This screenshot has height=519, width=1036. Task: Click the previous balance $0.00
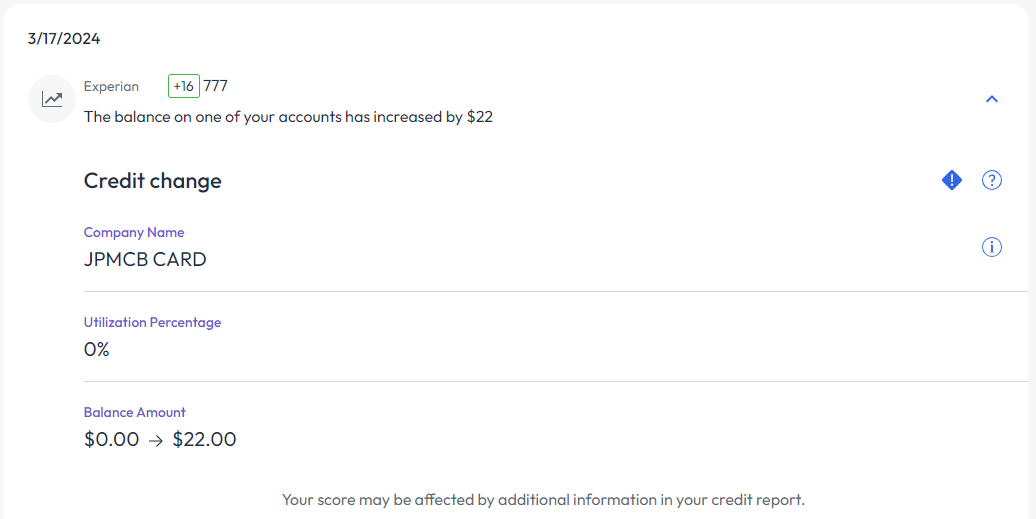(x=112, y=439)
